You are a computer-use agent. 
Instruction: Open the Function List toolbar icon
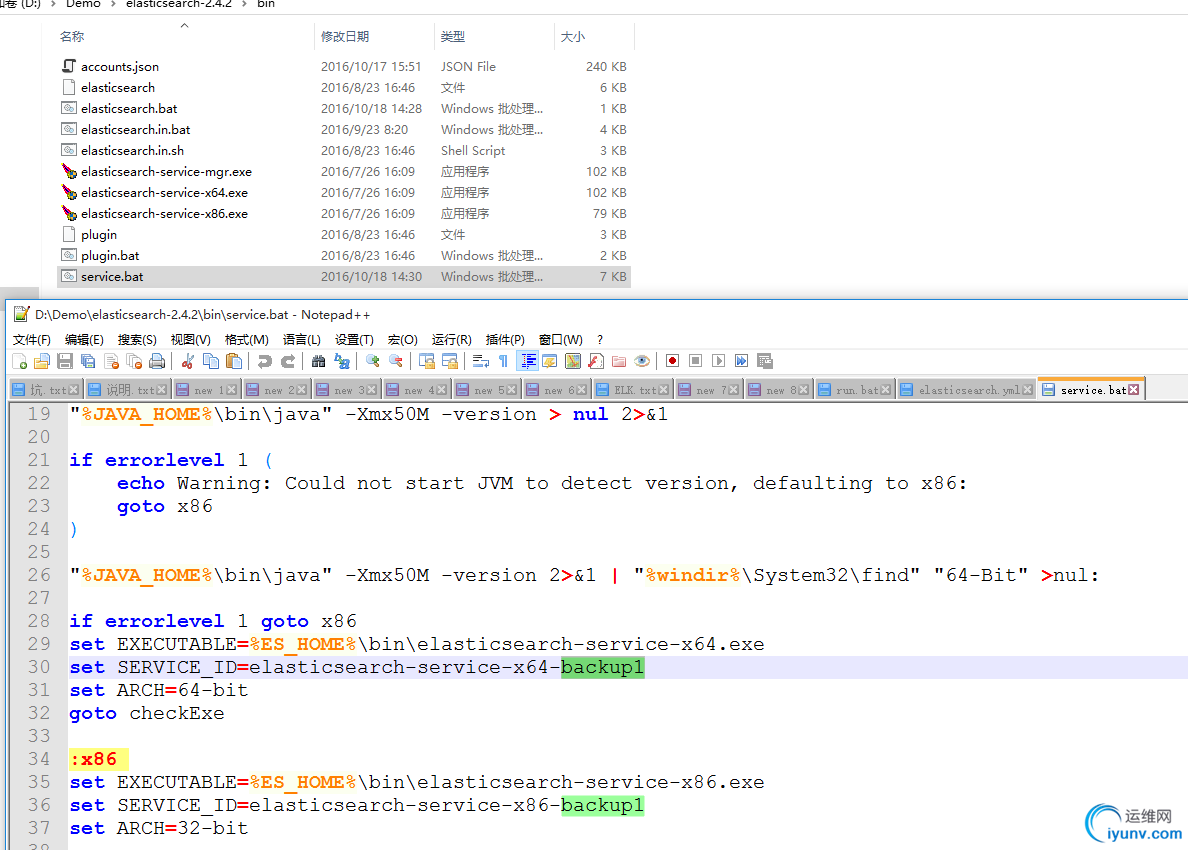tap(596, 361)
